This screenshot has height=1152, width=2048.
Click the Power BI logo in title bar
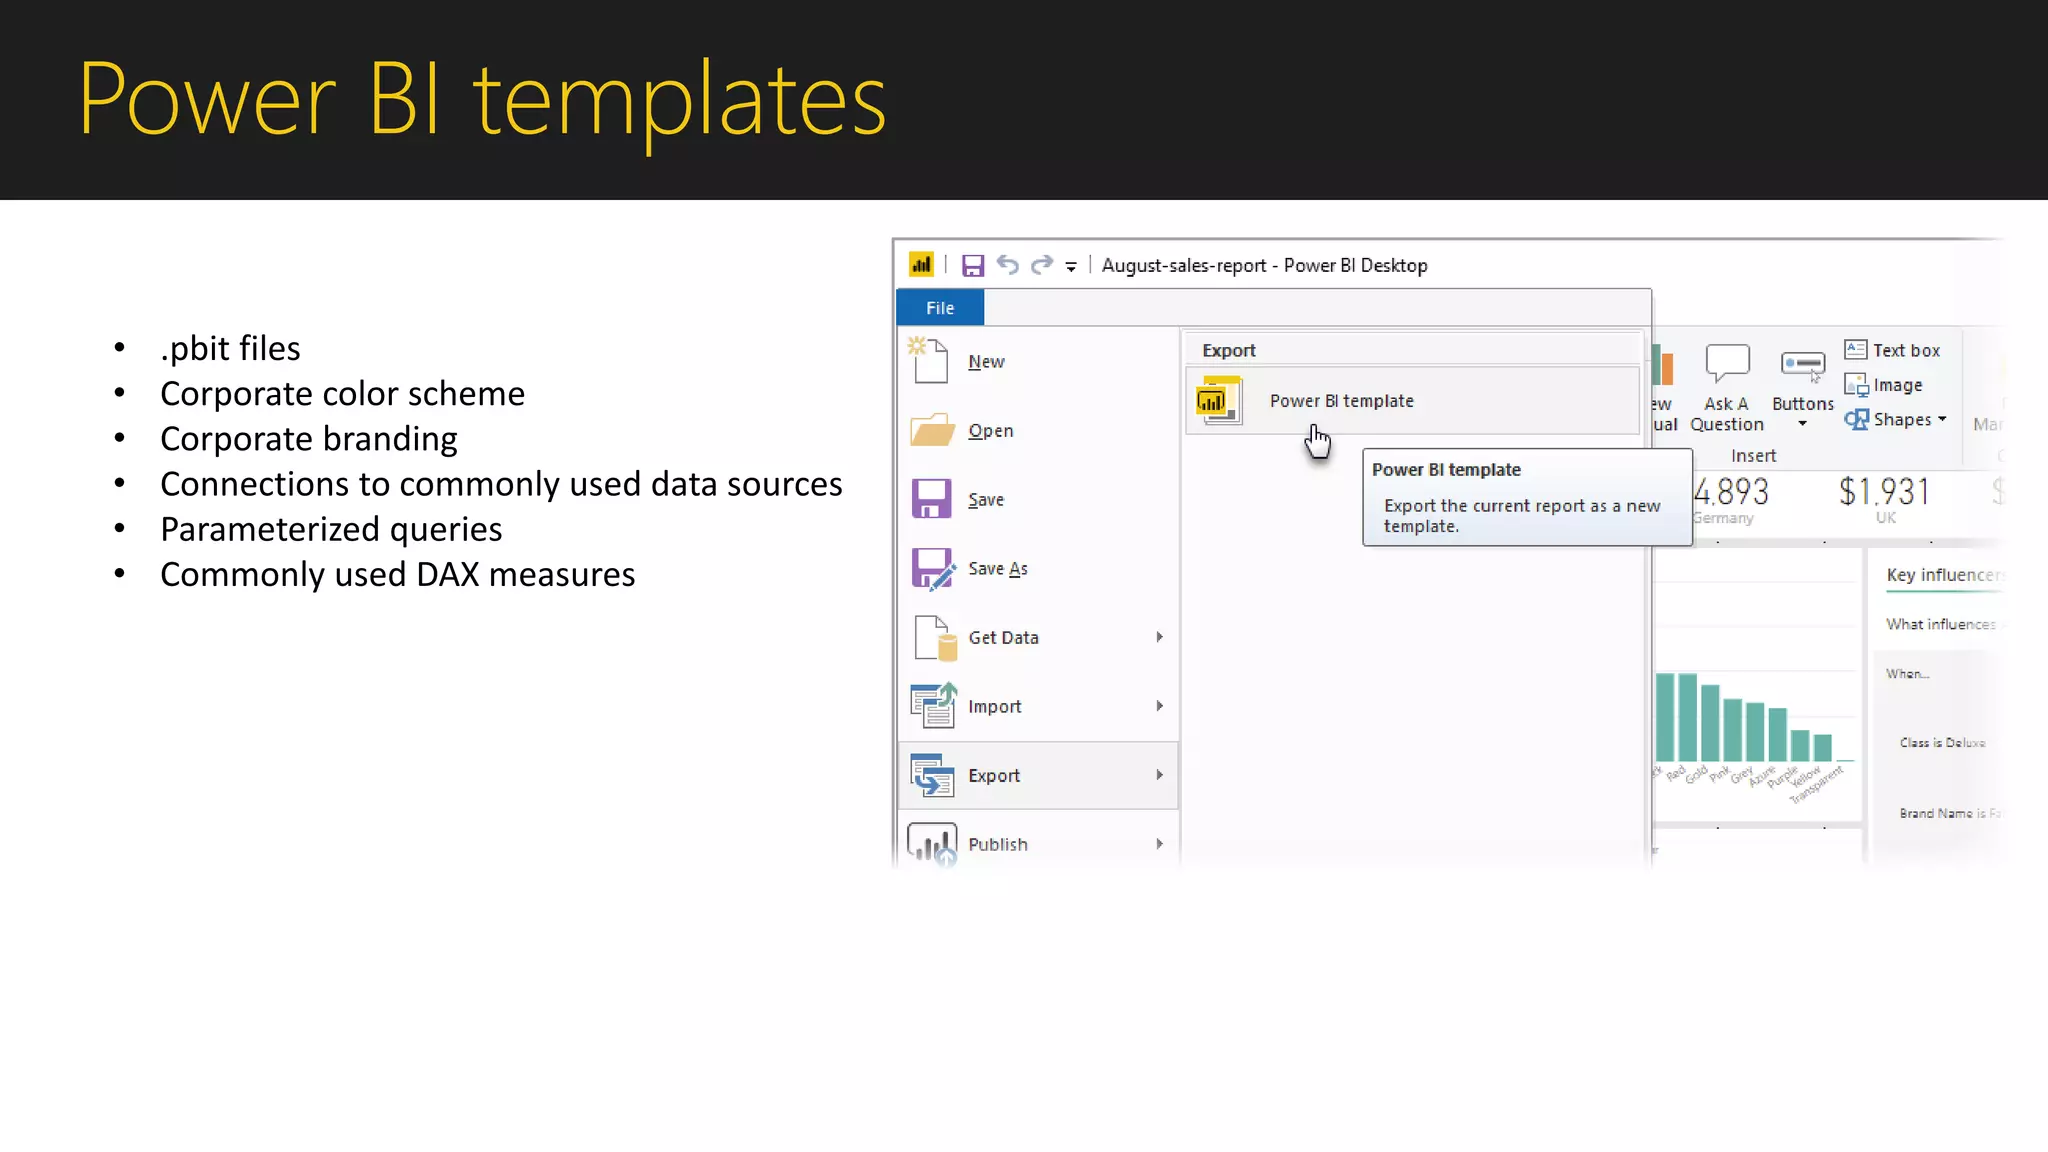920,265
